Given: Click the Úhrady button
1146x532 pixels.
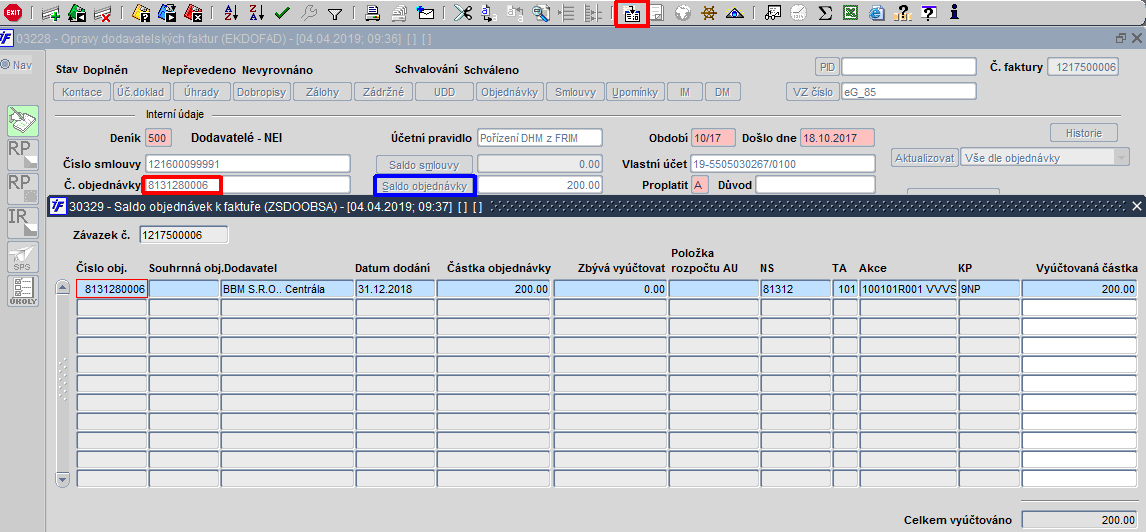Looking at the screenshot, I should [x=202, y=92].
